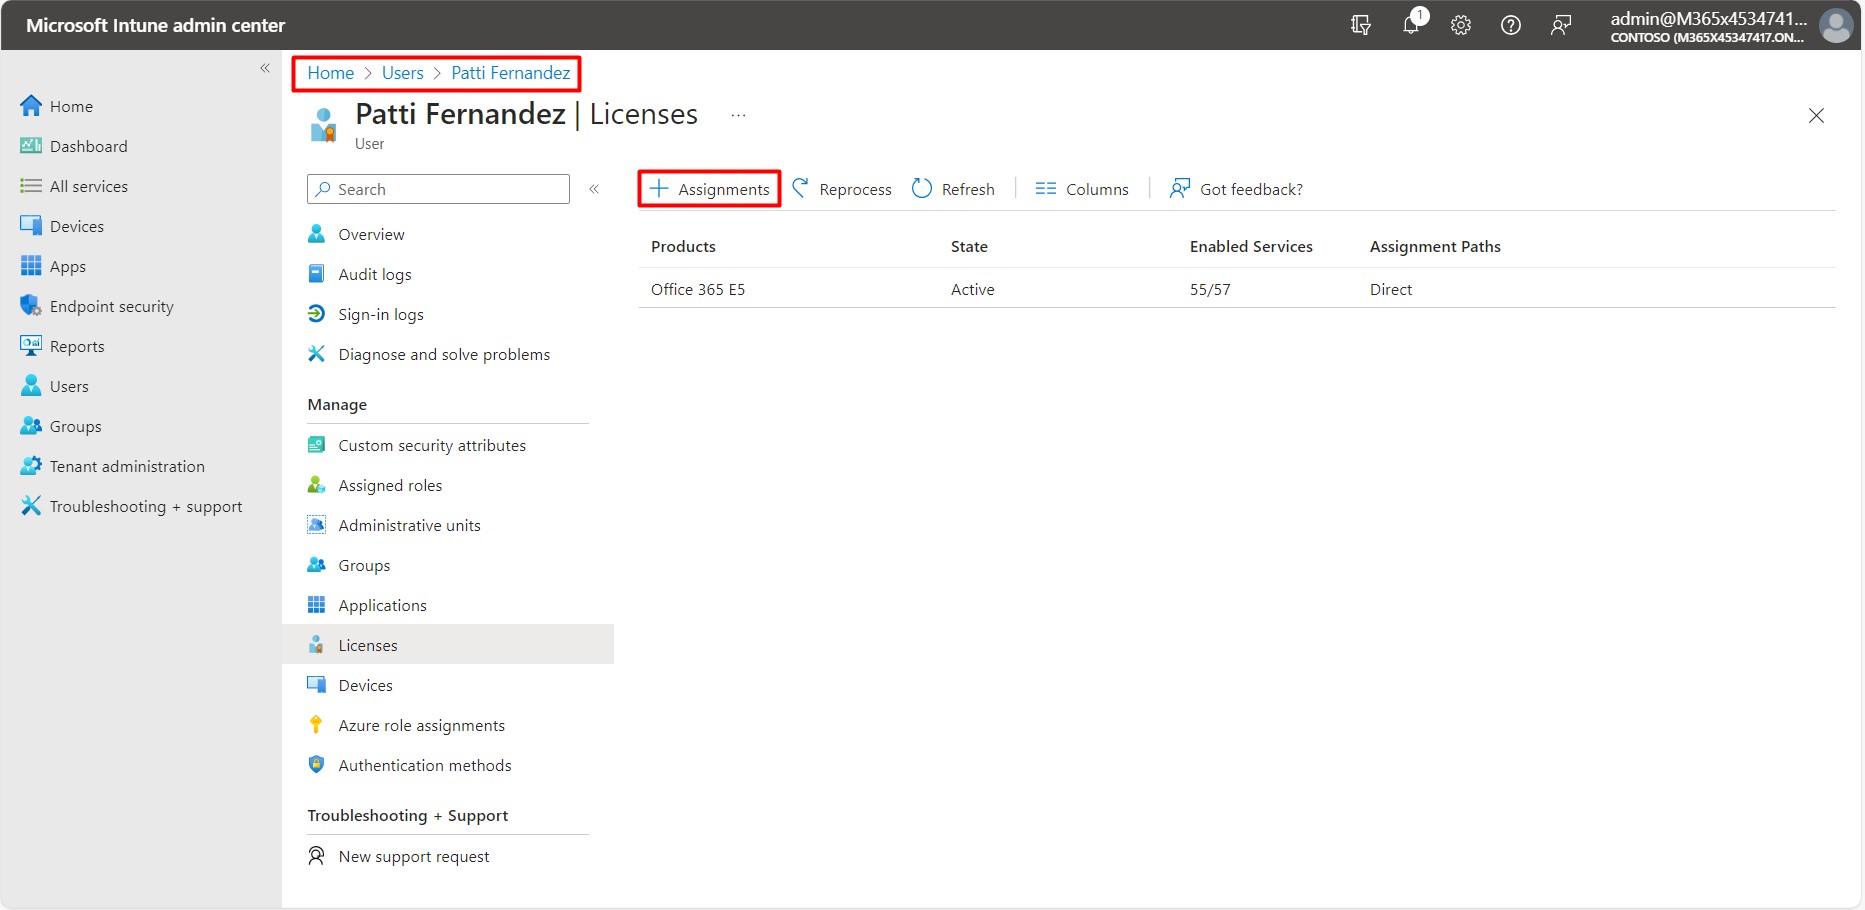Open the admin account avatar
This screenshot has width=1865, height=910.
[x=1836, y=25]
